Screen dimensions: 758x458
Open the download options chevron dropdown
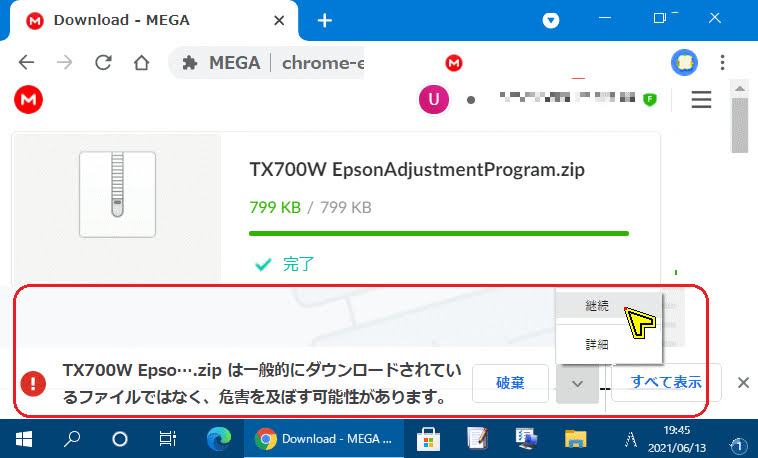click(x=577, y=384)
